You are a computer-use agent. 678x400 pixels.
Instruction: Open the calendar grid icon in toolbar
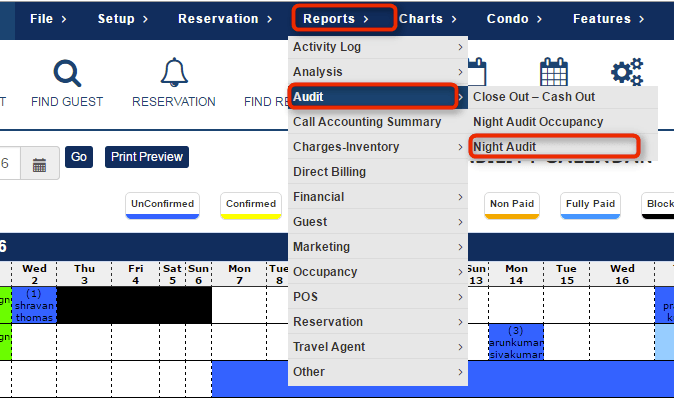pos(553,72)
